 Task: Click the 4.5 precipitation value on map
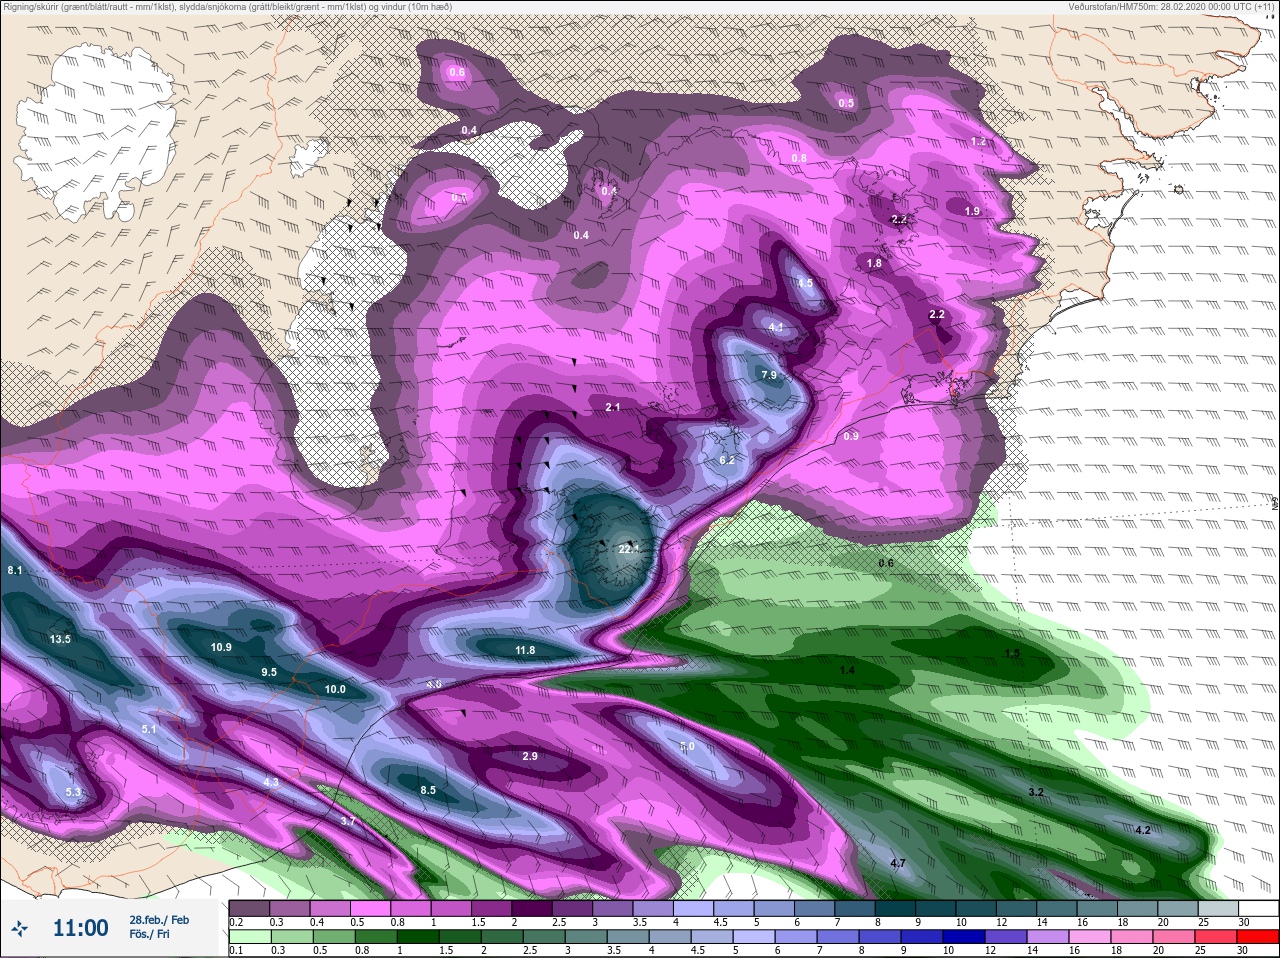(x=805, y=283)
